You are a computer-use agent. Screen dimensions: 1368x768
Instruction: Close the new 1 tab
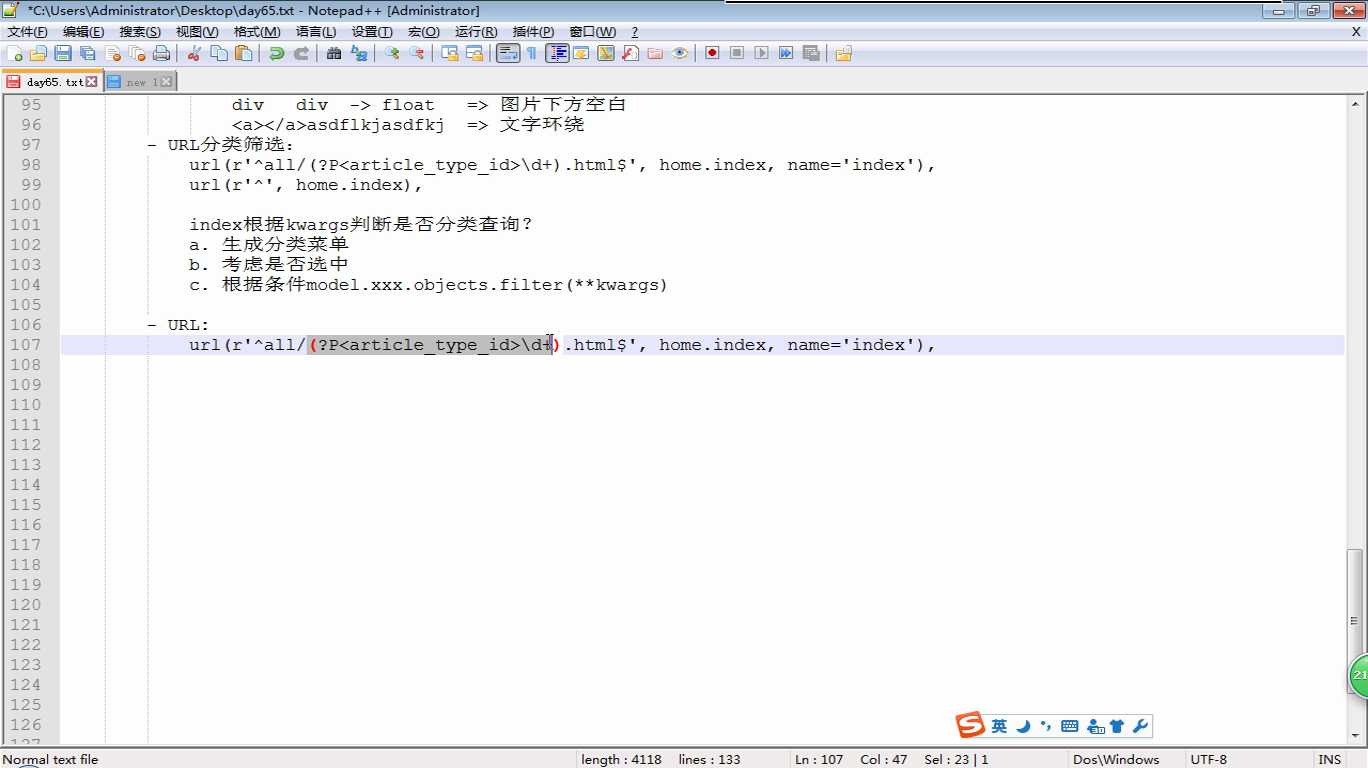(x=166, y=82)
